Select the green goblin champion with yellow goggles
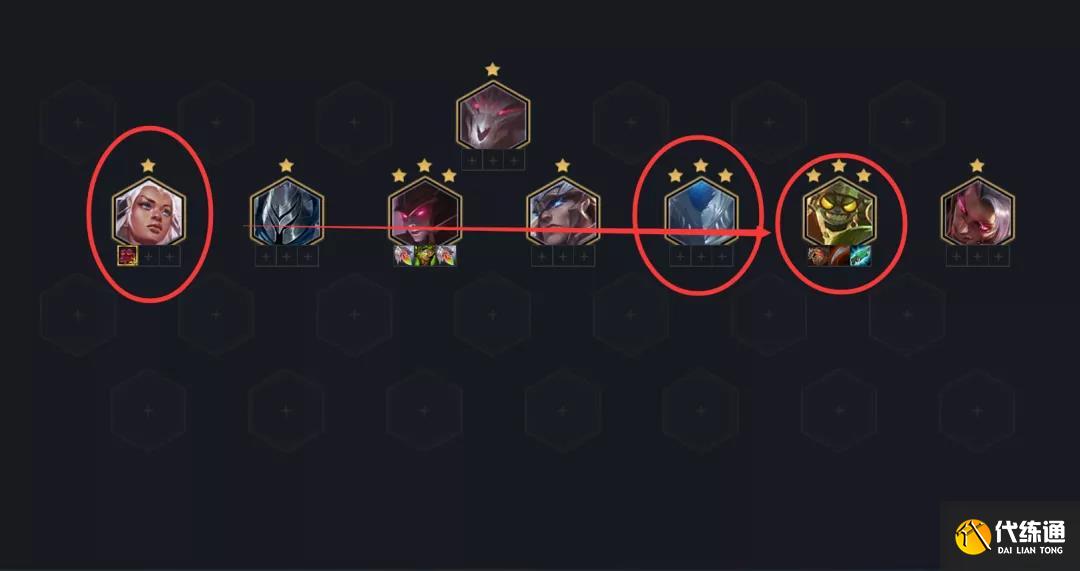This screenshot has width=1080, height=571. point(839,211)
